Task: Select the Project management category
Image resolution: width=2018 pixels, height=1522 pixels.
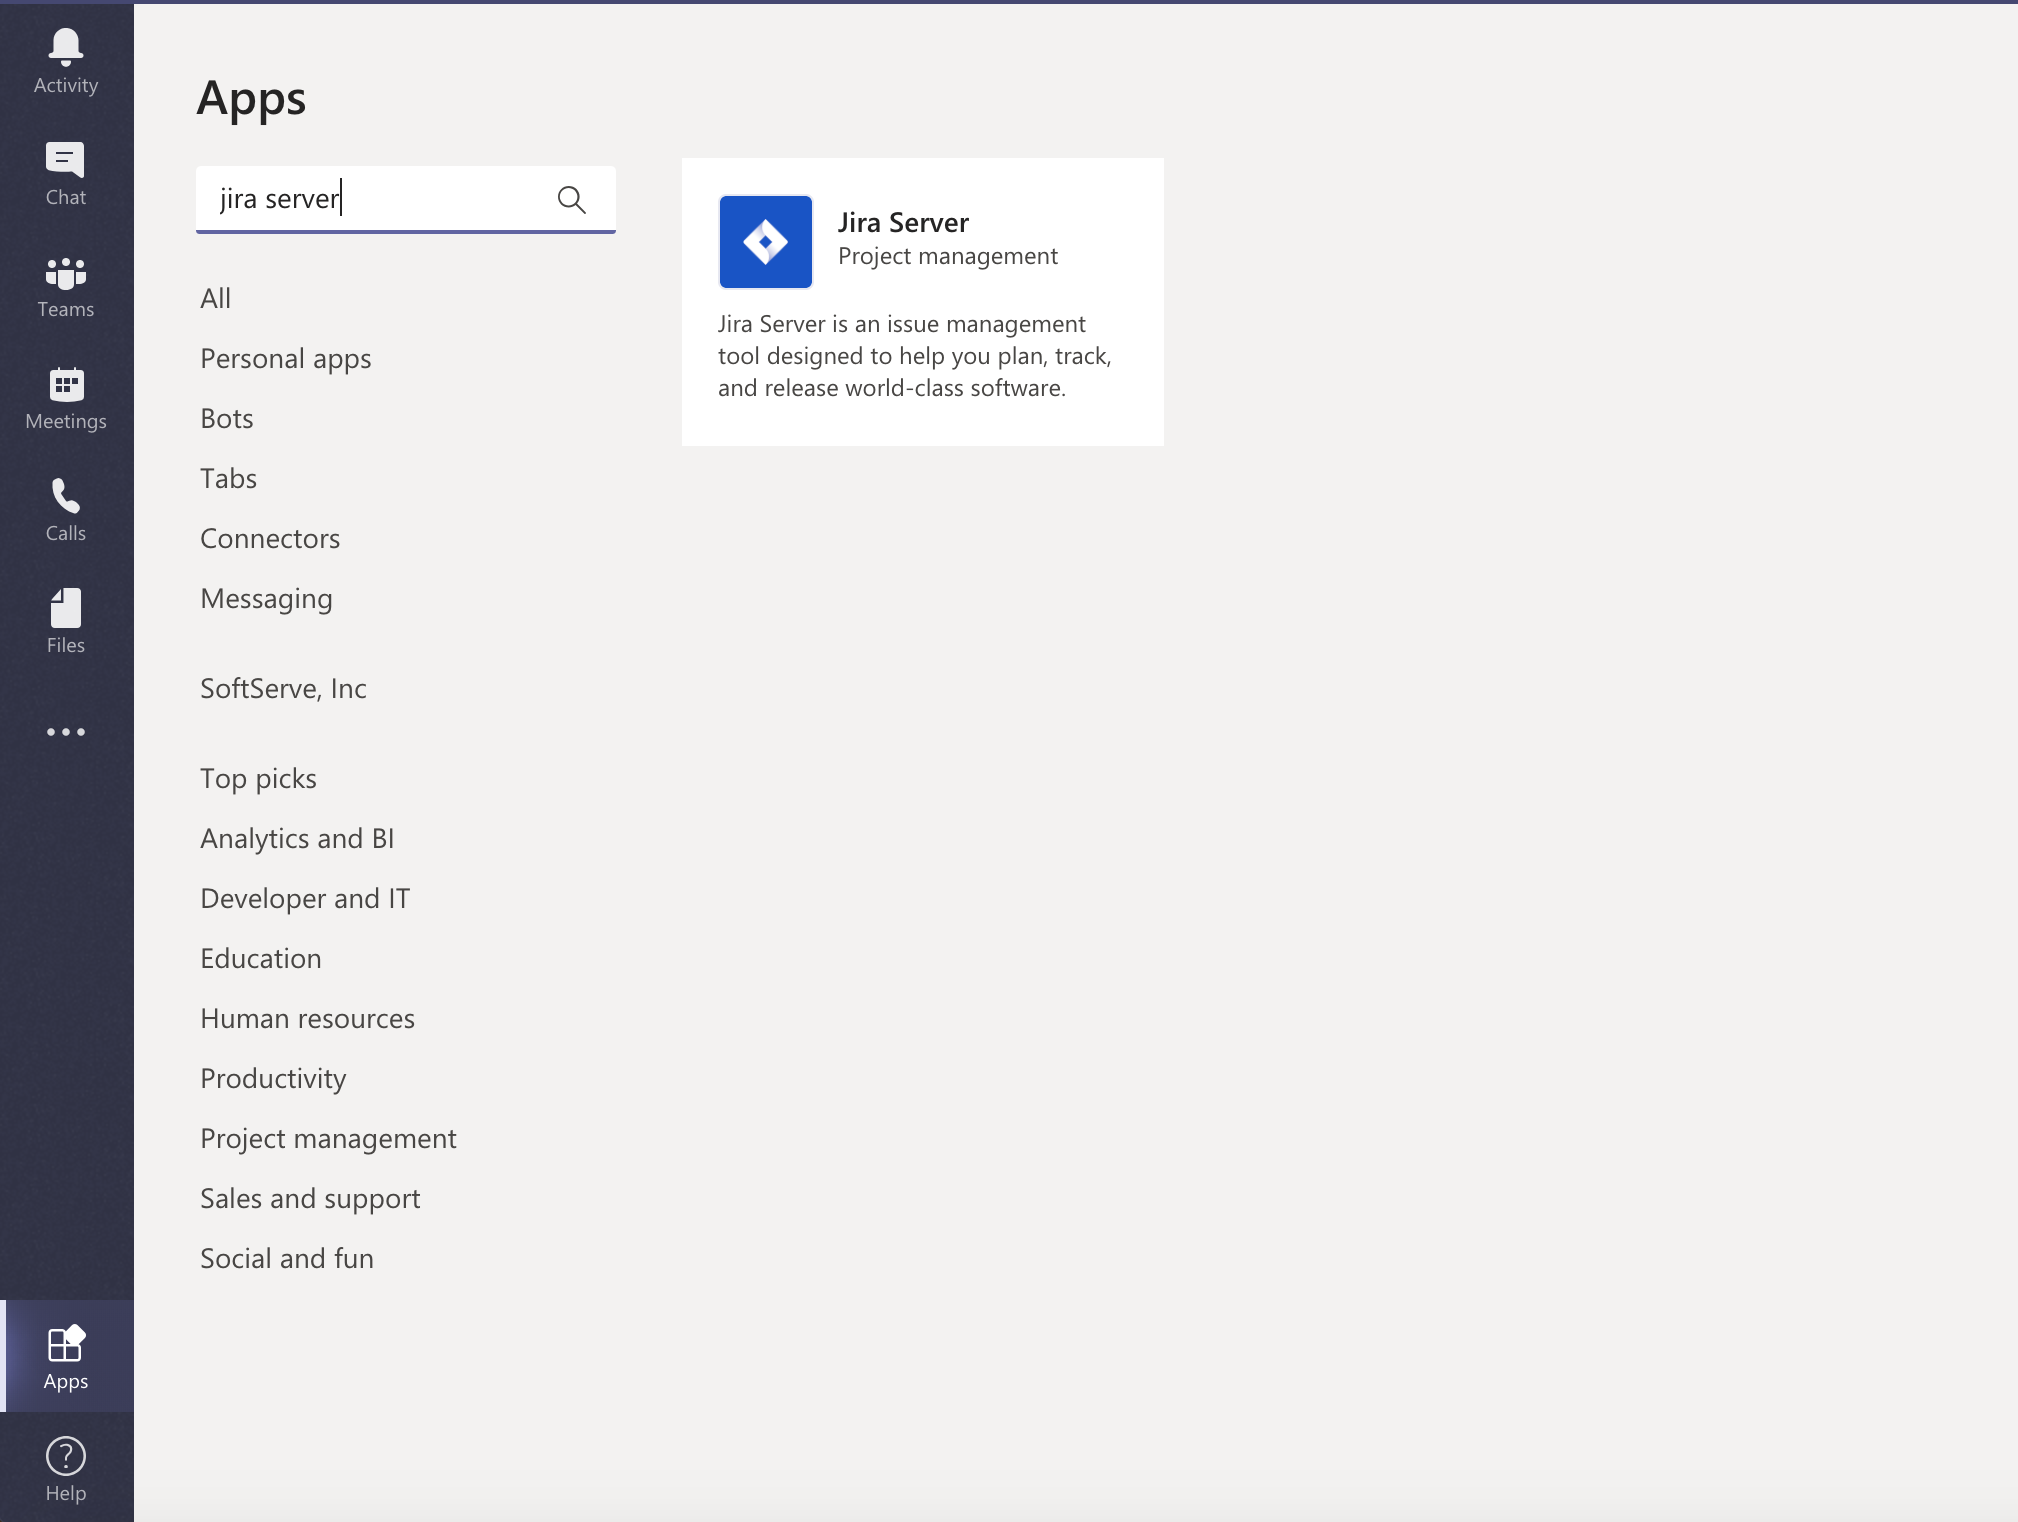Action: tap(328, 1137)
